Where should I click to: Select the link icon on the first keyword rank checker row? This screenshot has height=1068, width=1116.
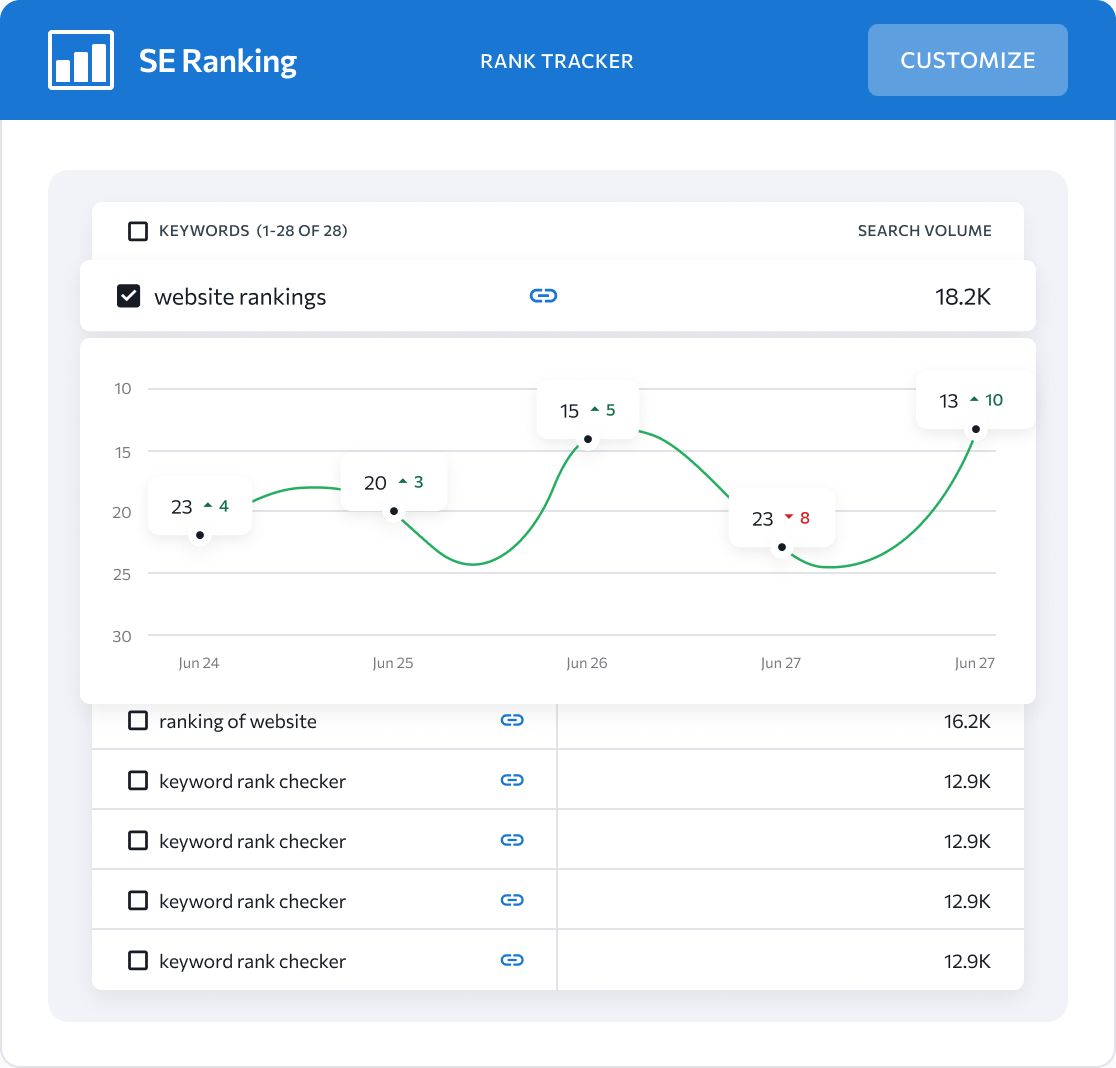(512, 780)
